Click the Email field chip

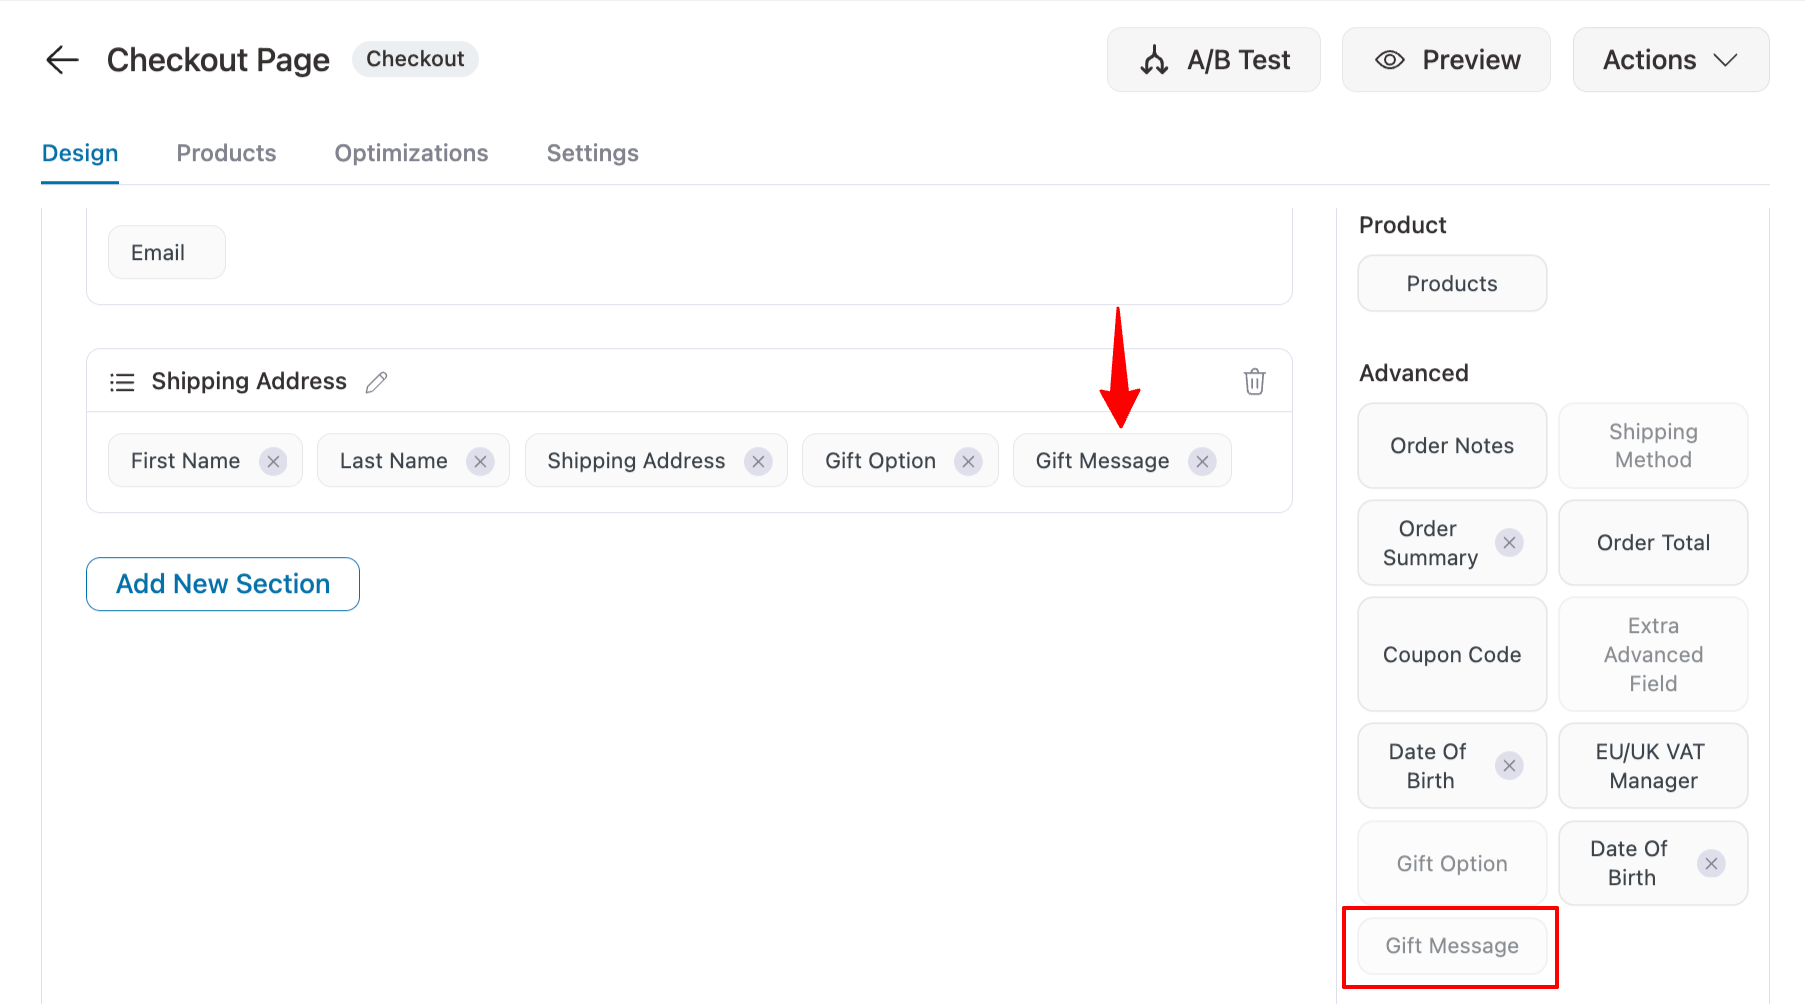click(x=166, y=252)
